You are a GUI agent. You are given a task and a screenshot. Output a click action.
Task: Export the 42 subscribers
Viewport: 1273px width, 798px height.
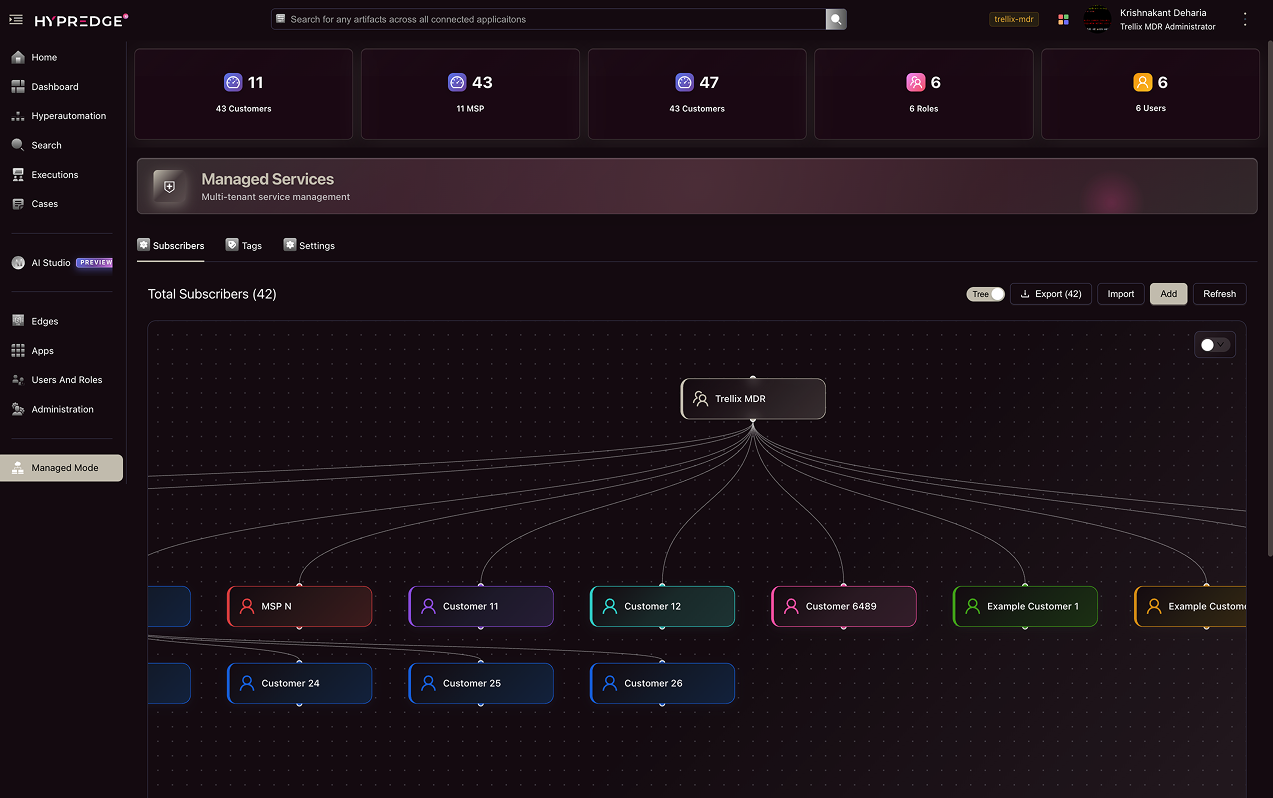click(1050, 293)
